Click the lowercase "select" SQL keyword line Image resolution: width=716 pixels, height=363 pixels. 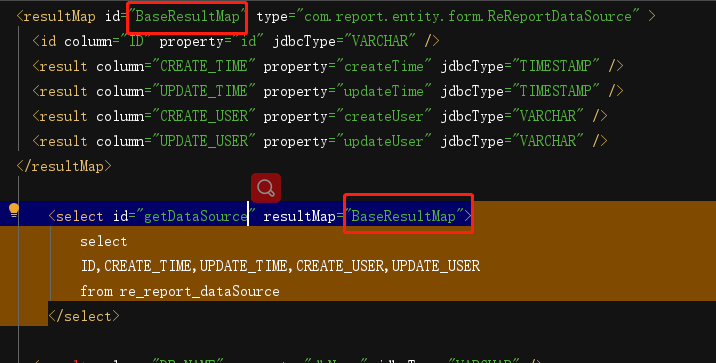[104, 242]
